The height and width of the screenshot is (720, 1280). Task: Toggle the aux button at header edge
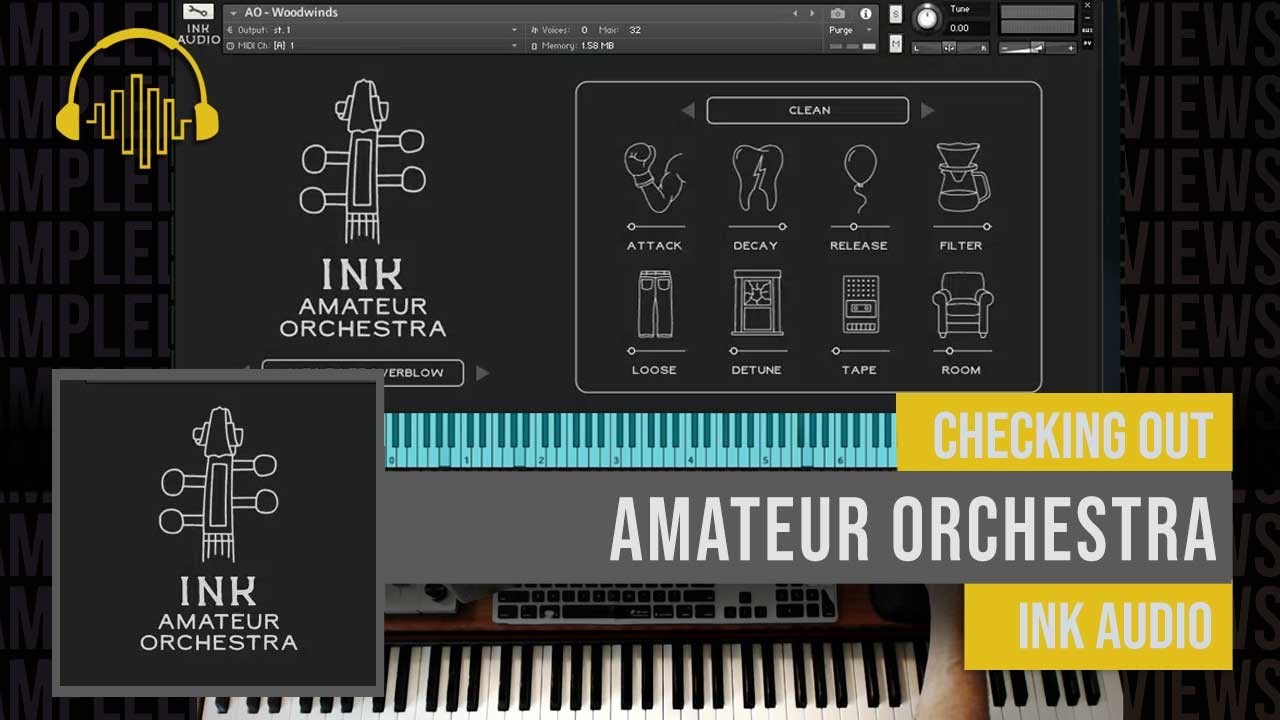(x=1087, y=30)
